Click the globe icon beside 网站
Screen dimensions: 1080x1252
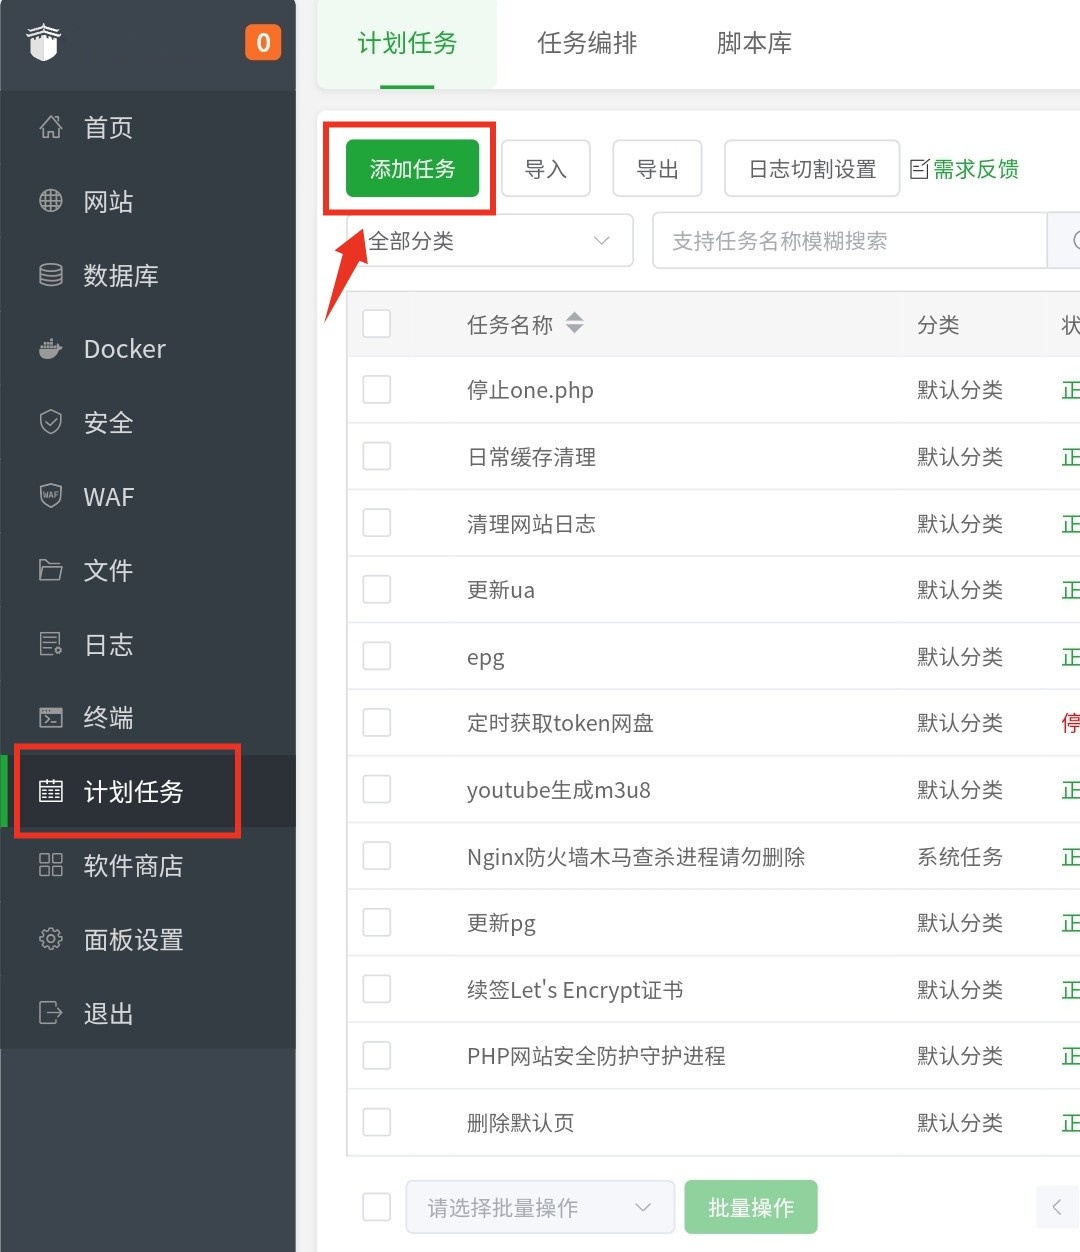(51, 200)
